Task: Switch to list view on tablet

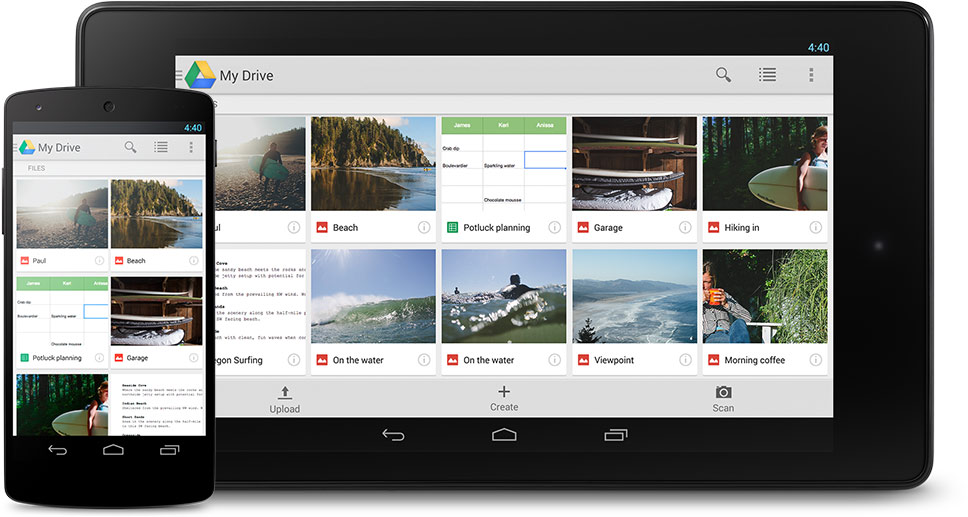Action: click(767, 75)
